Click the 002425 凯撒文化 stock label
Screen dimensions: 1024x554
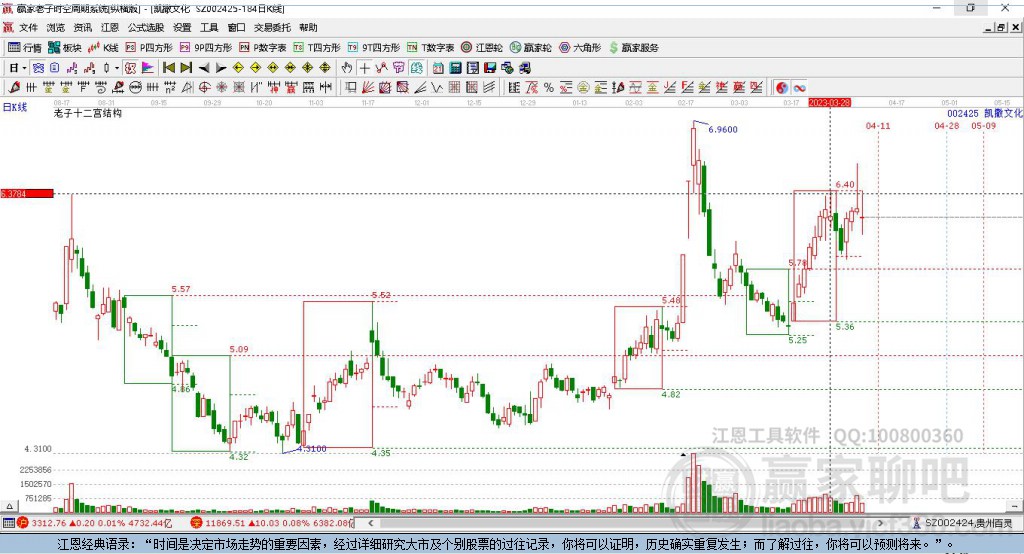985,113
